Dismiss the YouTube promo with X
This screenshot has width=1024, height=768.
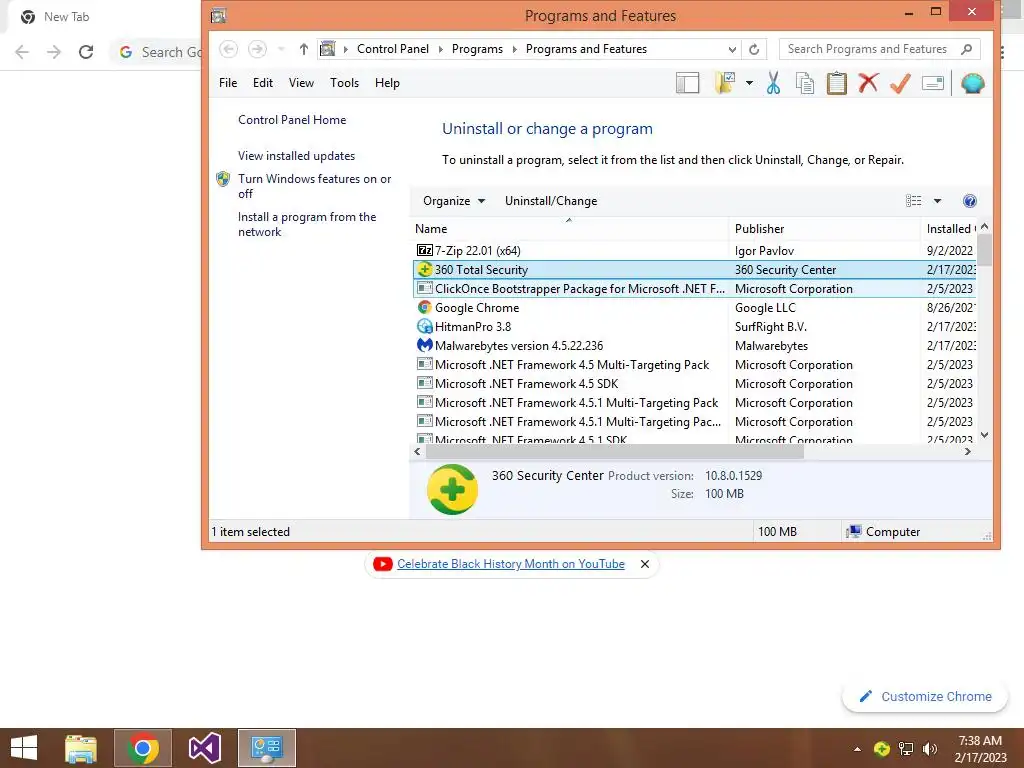coord(645,564)
